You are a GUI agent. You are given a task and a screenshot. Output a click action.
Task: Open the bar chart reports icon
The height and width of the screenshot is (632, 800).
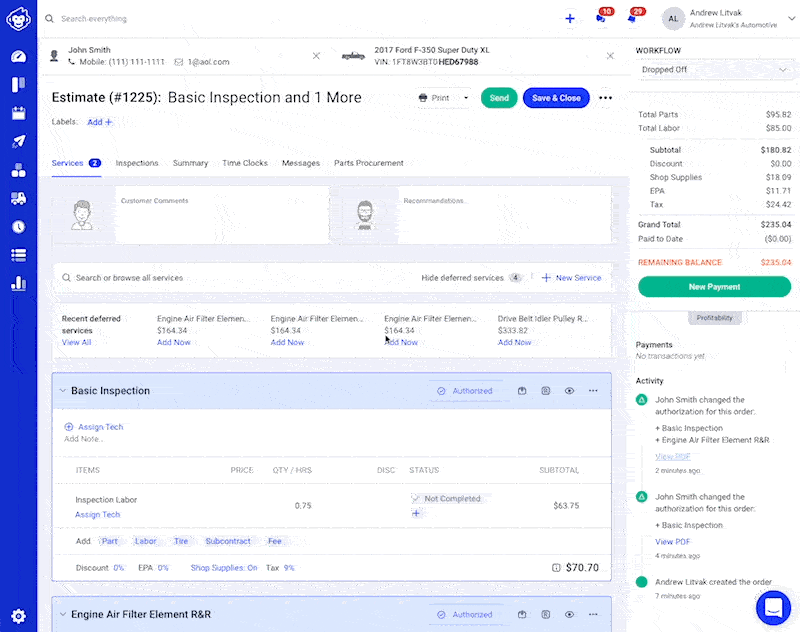coord(18,283)
